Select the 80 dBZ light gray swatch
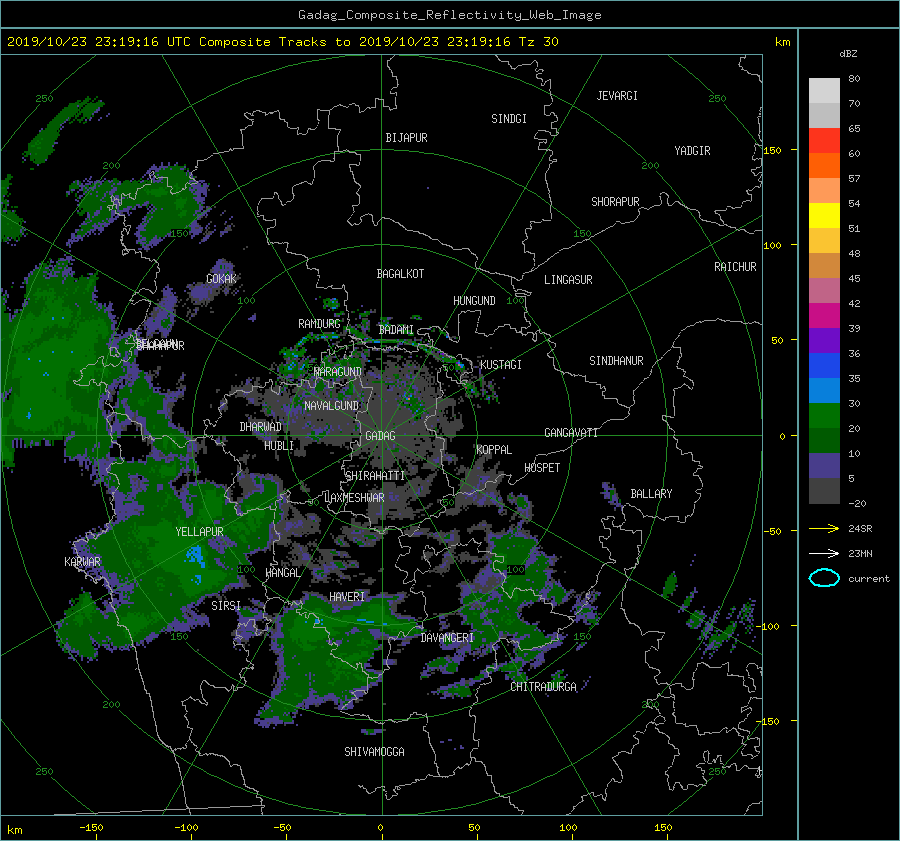 coord(824,90)
